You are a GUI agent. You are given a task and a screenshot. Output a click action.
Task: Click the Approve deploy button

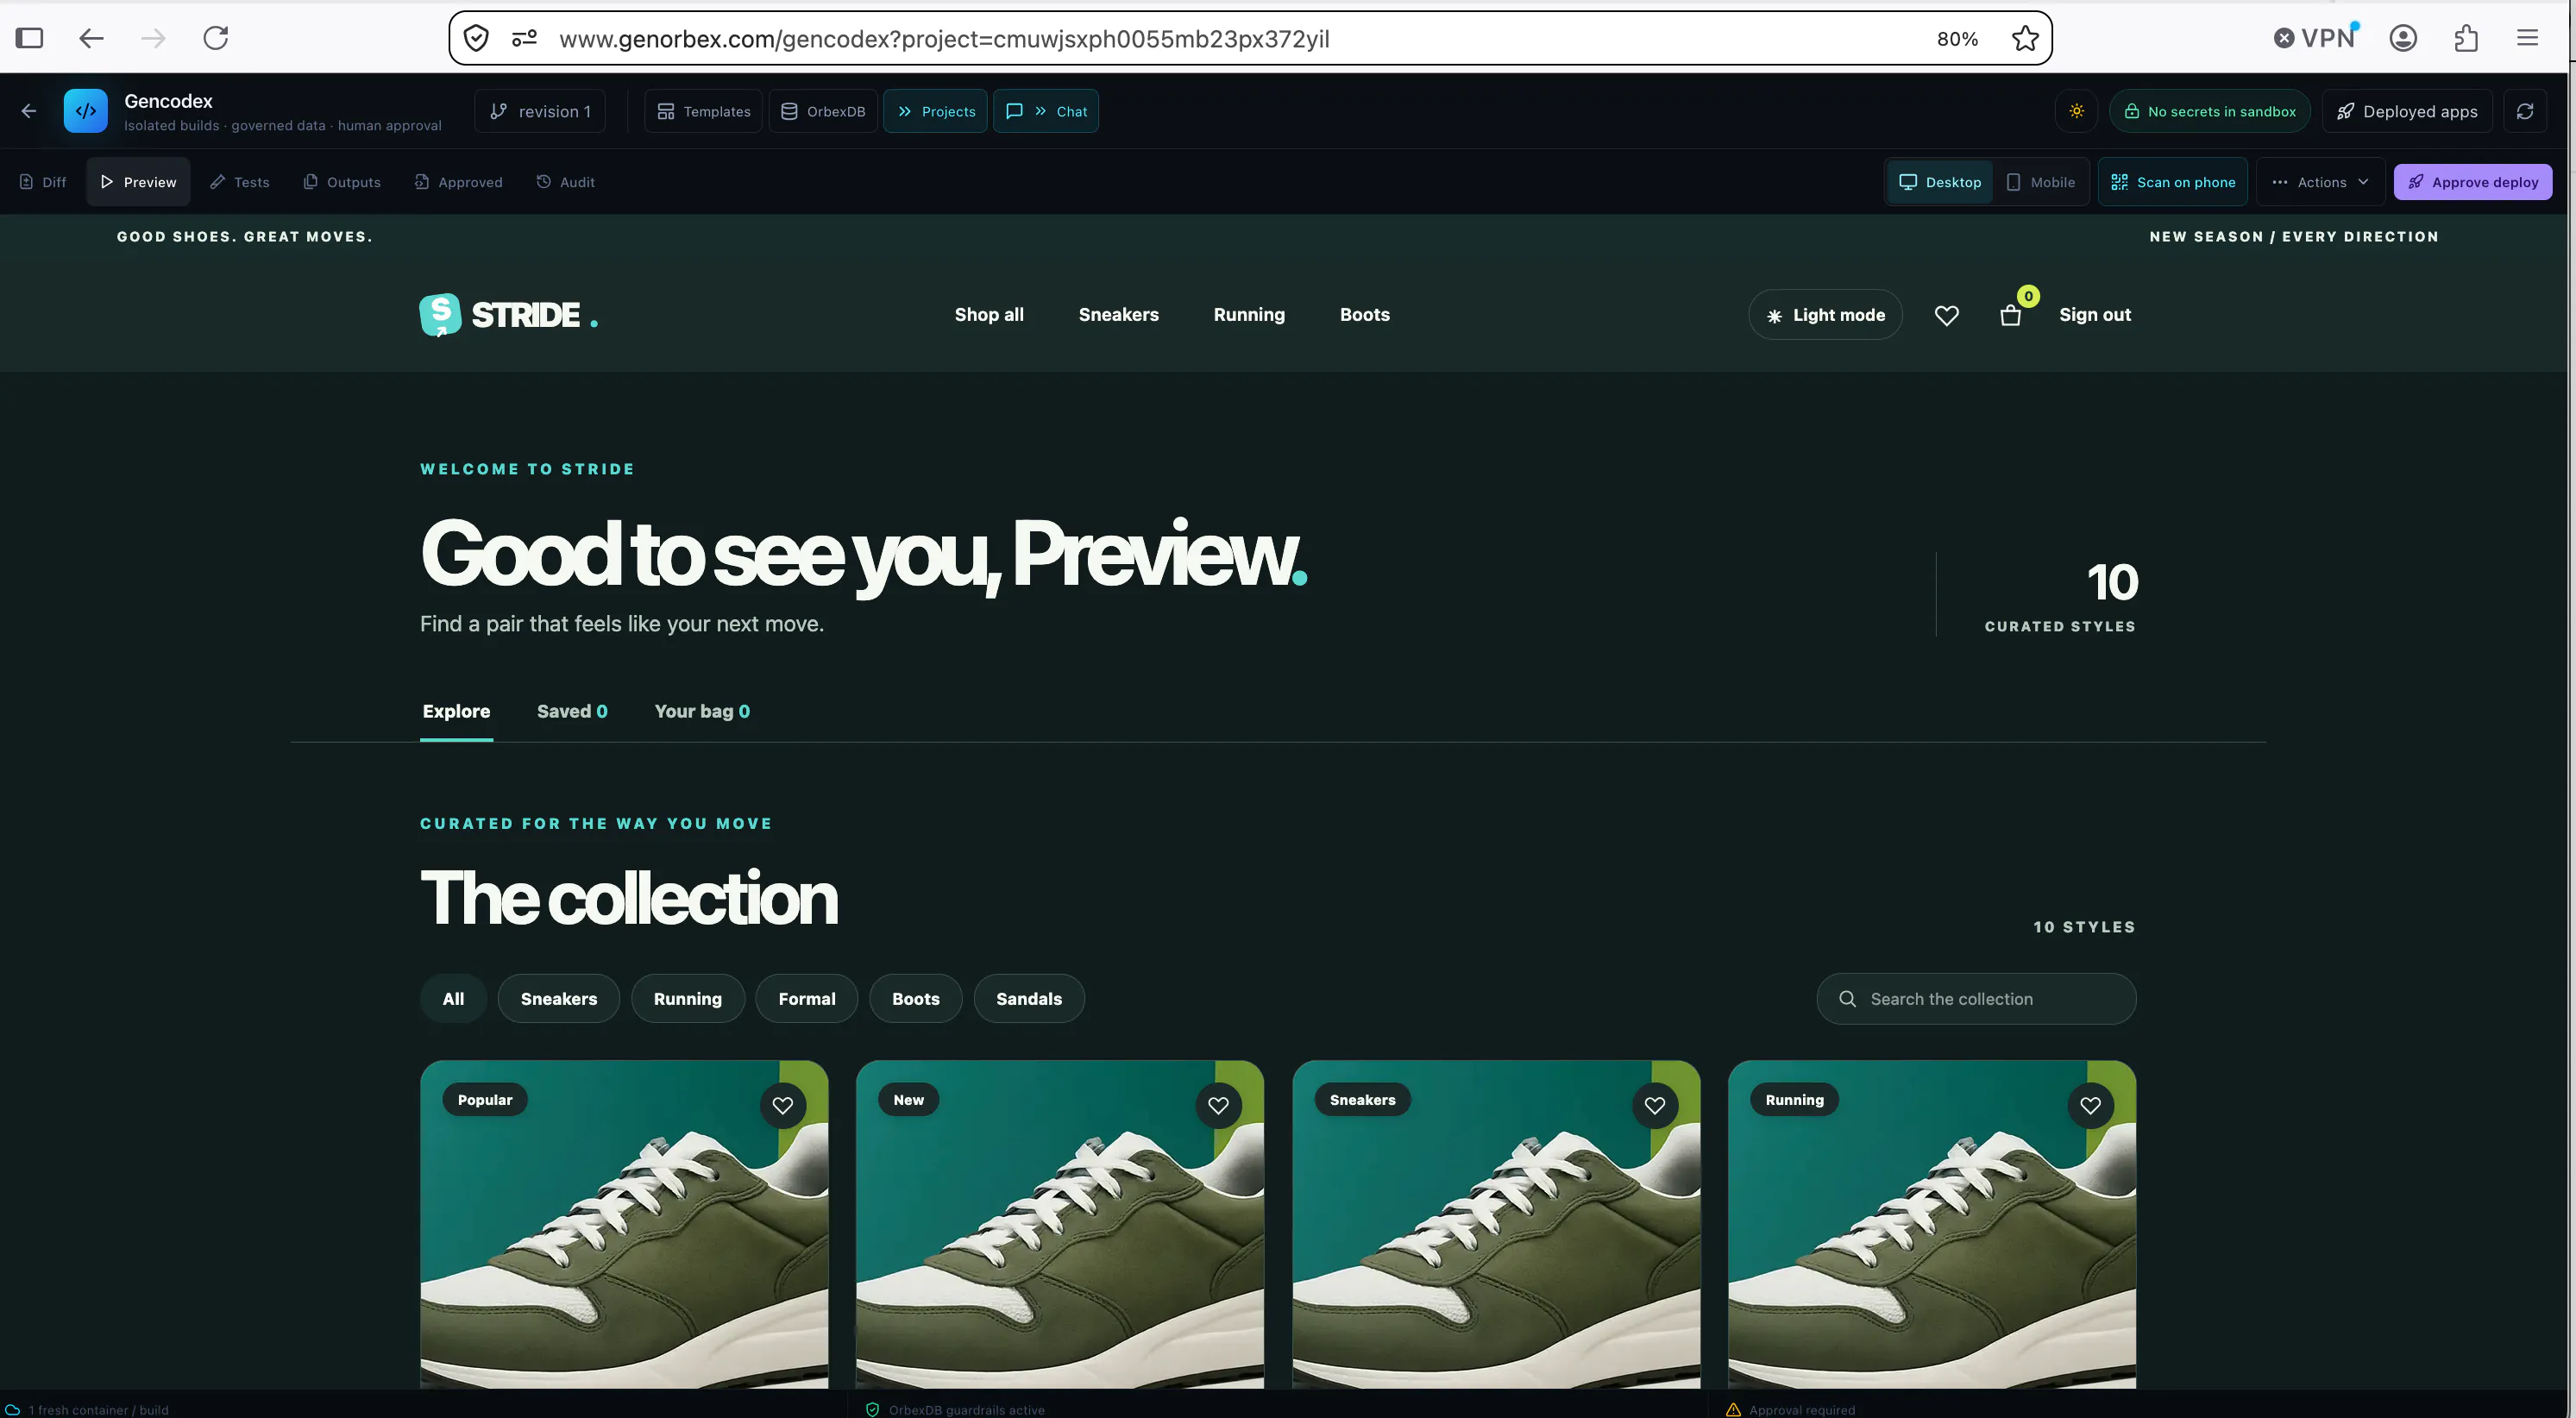tap(2473, 182)
